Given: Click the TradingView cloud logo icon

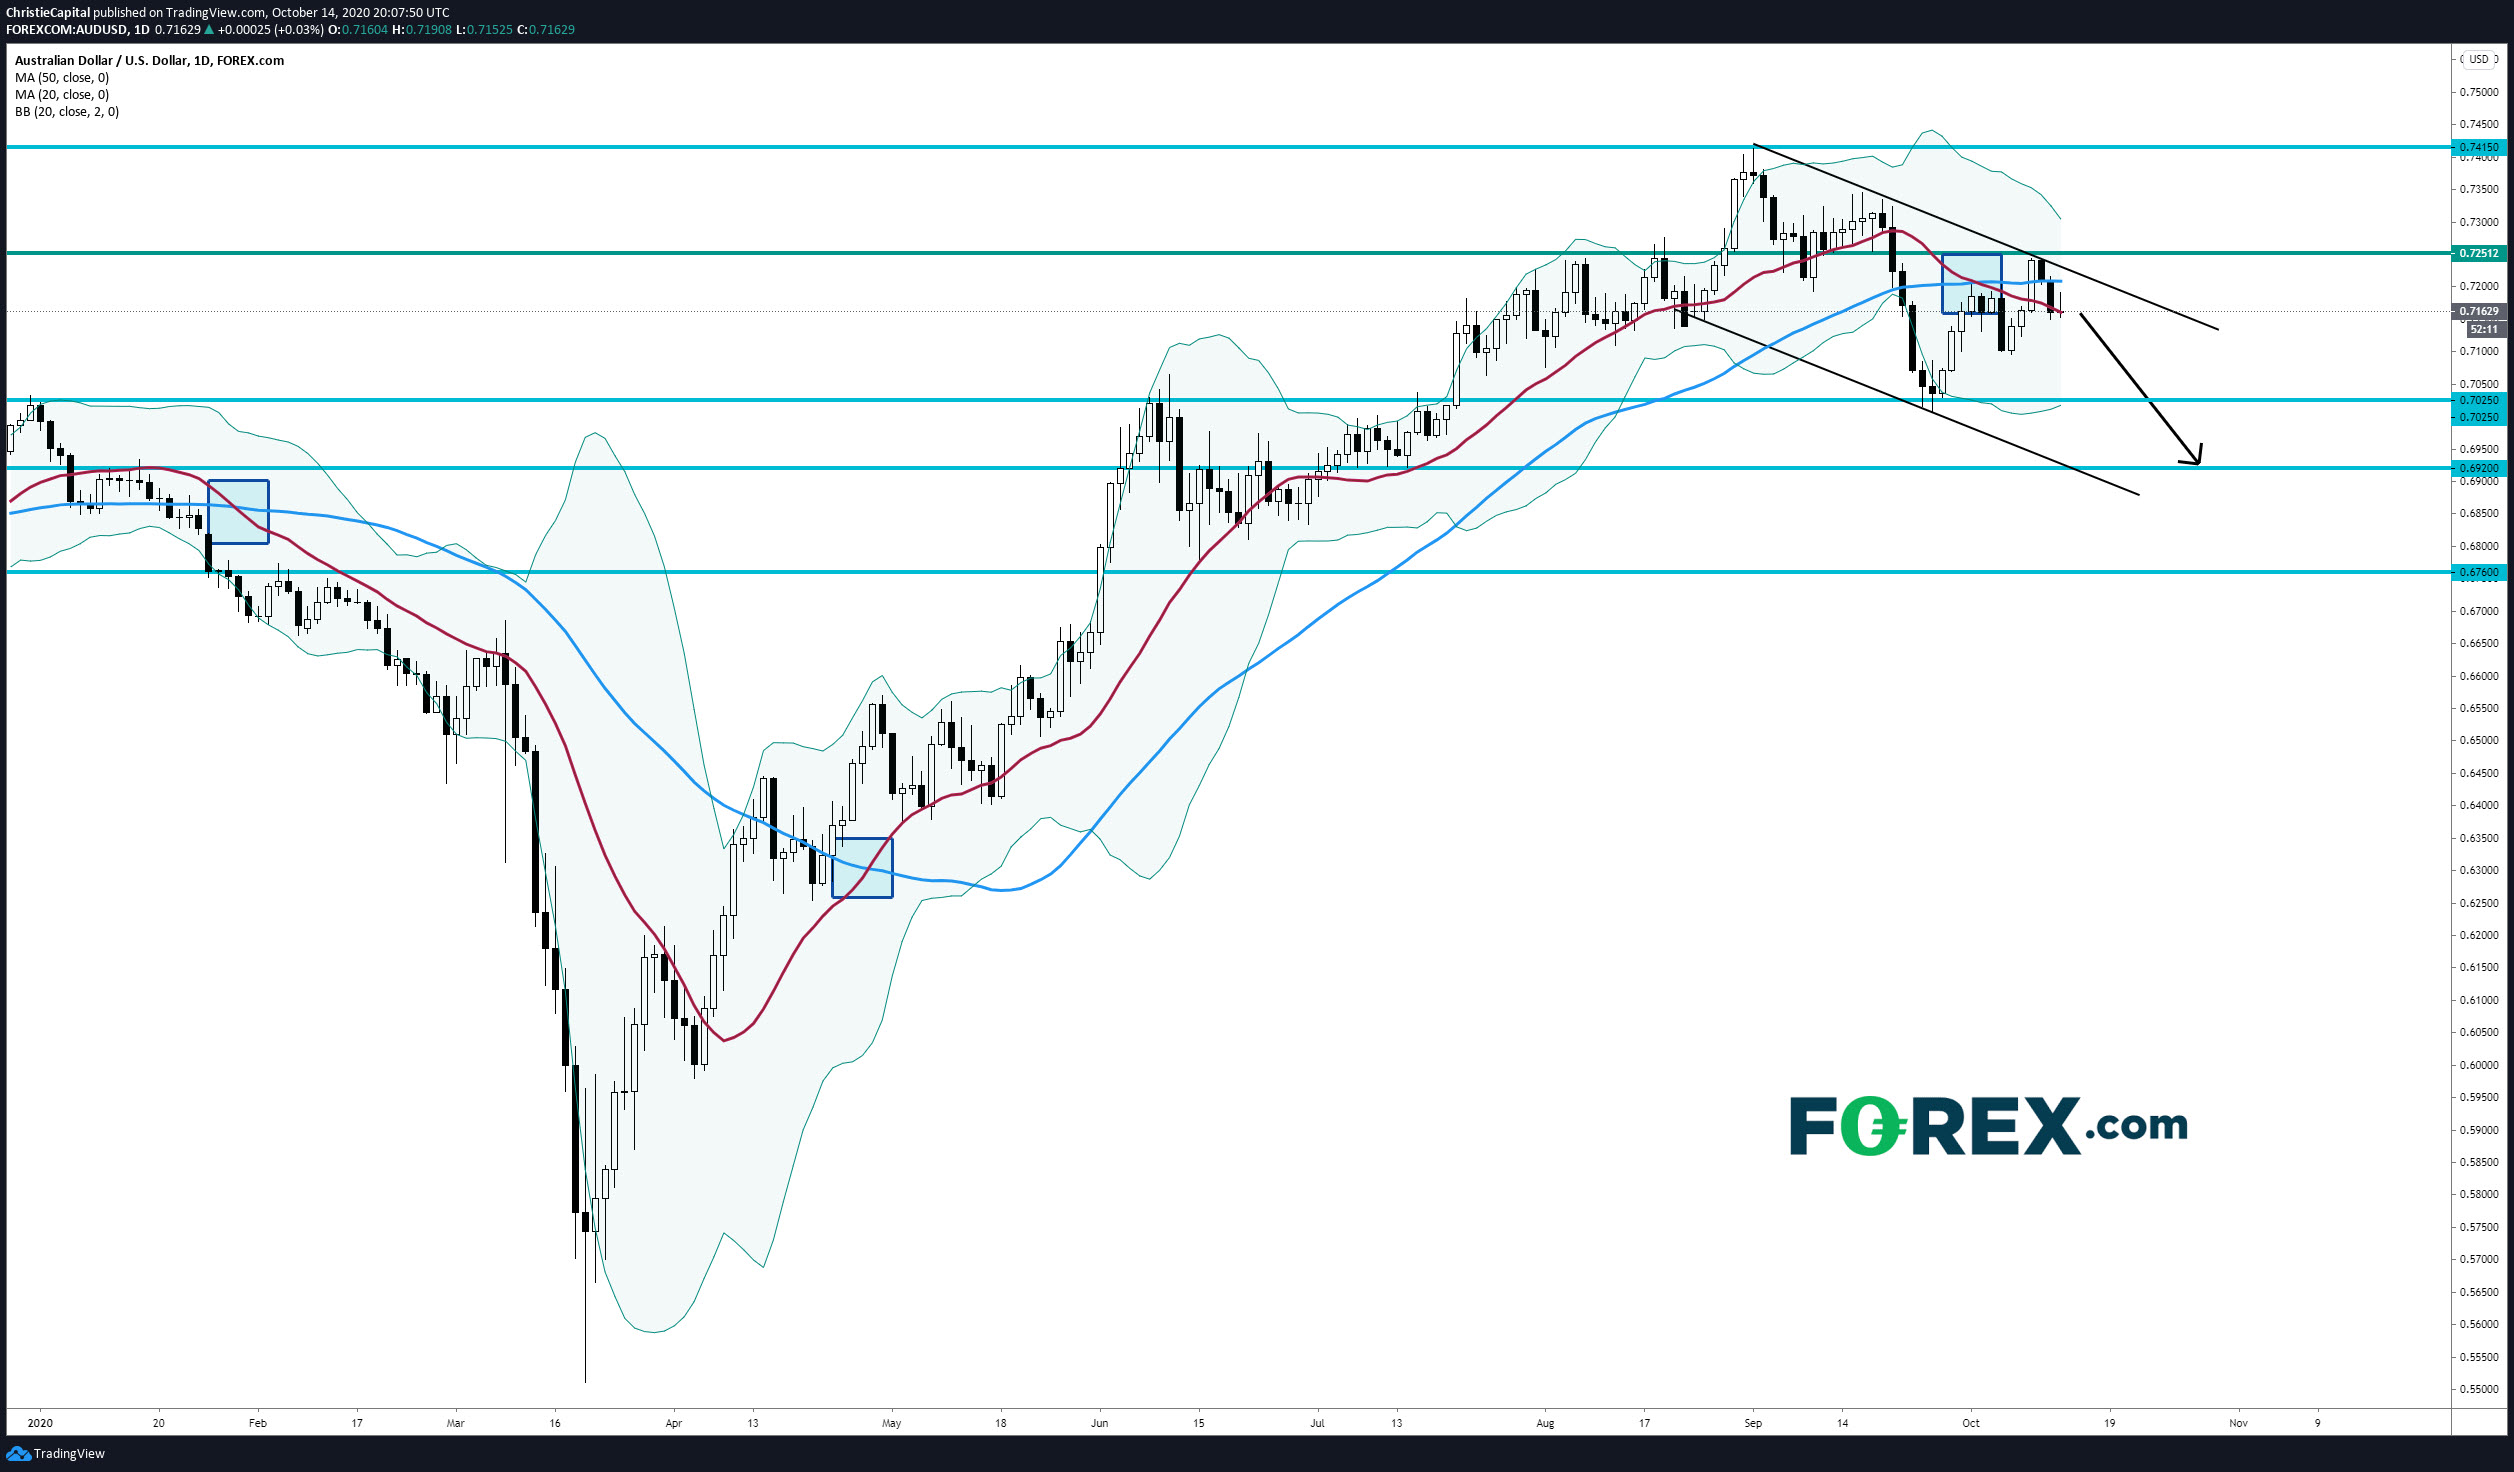Looking at the screenshot, I should pos(17,1453).
